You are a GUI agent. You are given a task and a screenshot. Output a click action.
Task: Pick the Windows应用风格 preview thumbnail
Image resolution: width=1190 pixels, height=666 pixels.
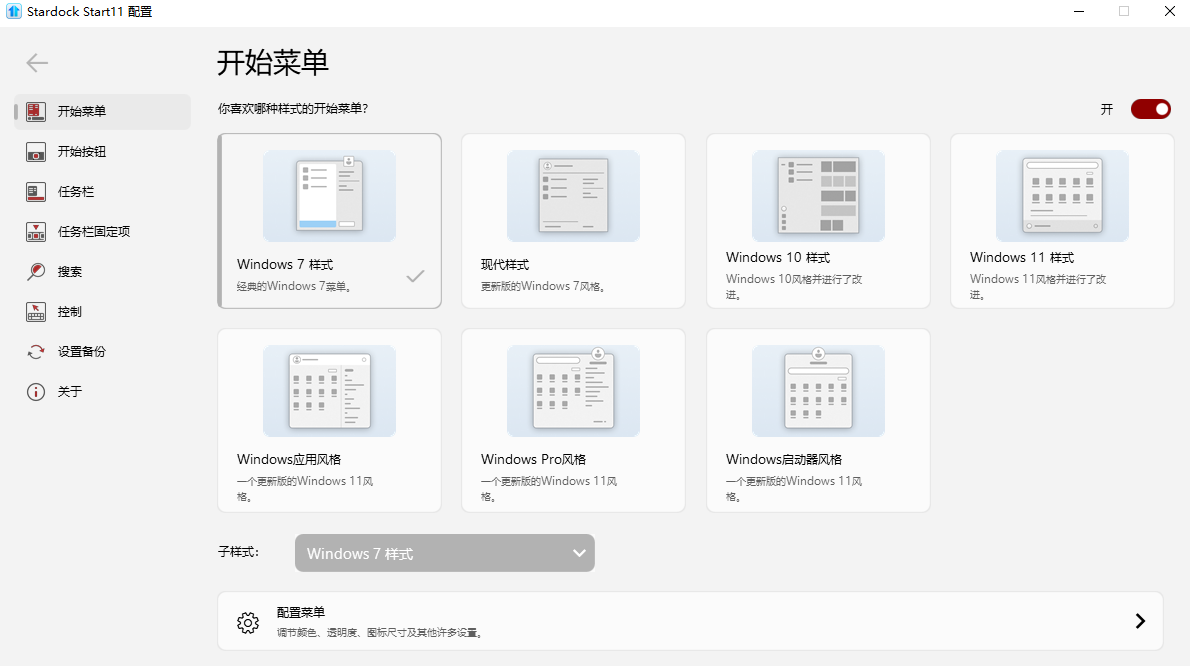click(329, 391)
